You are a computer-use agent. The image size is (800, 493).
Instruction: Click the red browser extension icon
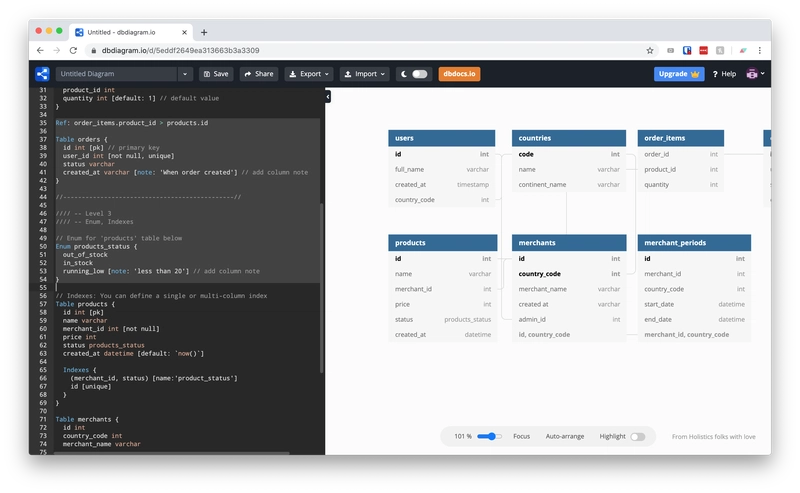704,51
